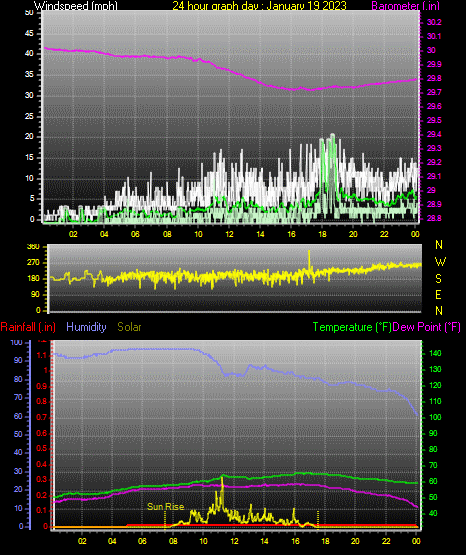Screen dimensions: 466x555
Task: Click the top 'N' compass label
Action: point(439,245)
